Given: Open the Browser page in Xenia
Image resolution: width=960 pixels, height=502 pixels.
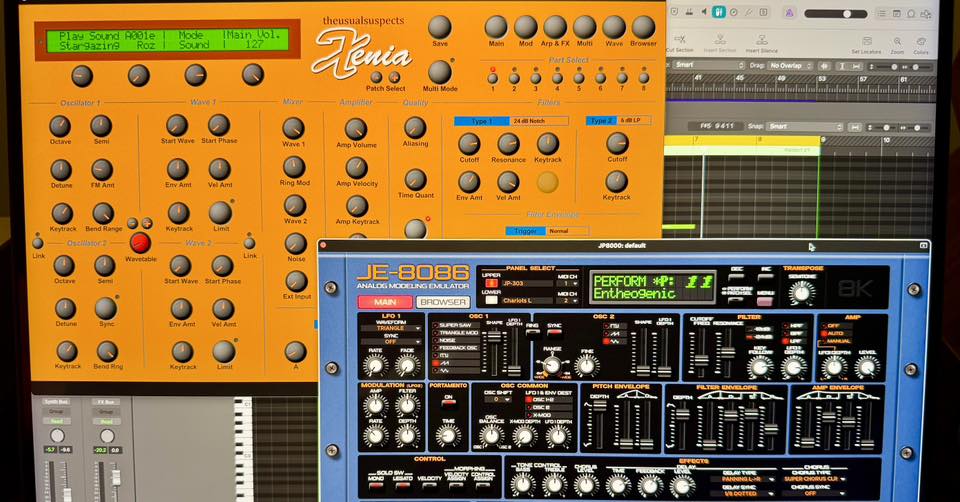Looking at the screenshot, I should [x=643, y=28].
